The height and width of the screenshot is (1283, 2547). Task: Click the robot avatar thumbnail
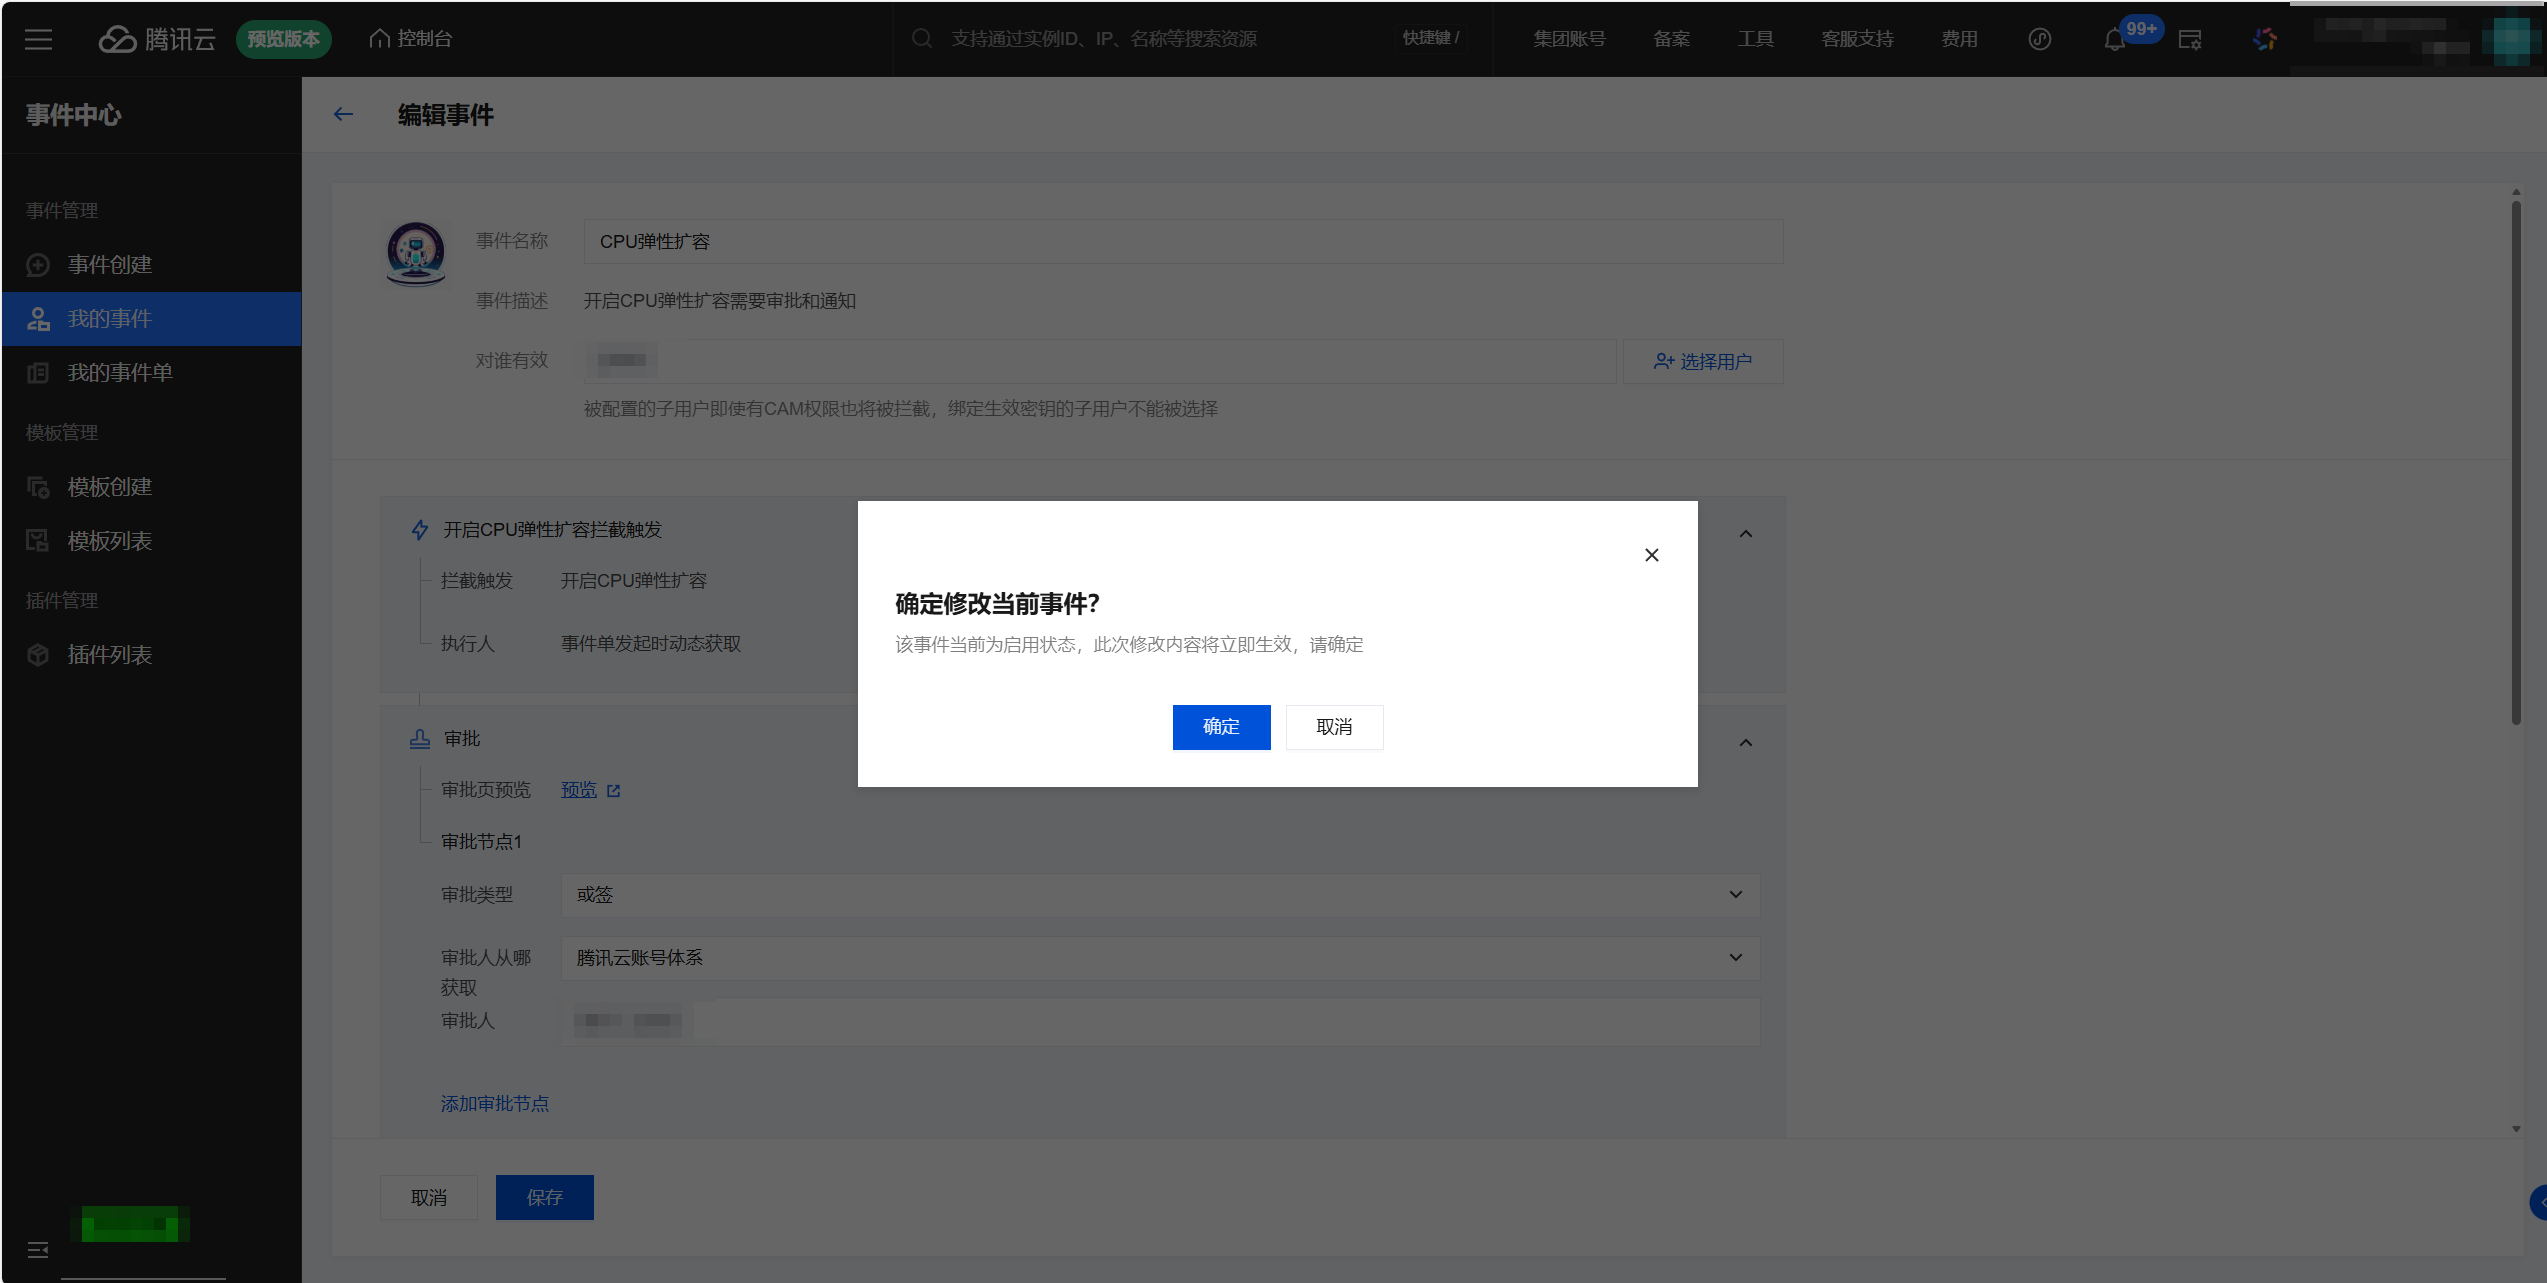click(416, 252)
